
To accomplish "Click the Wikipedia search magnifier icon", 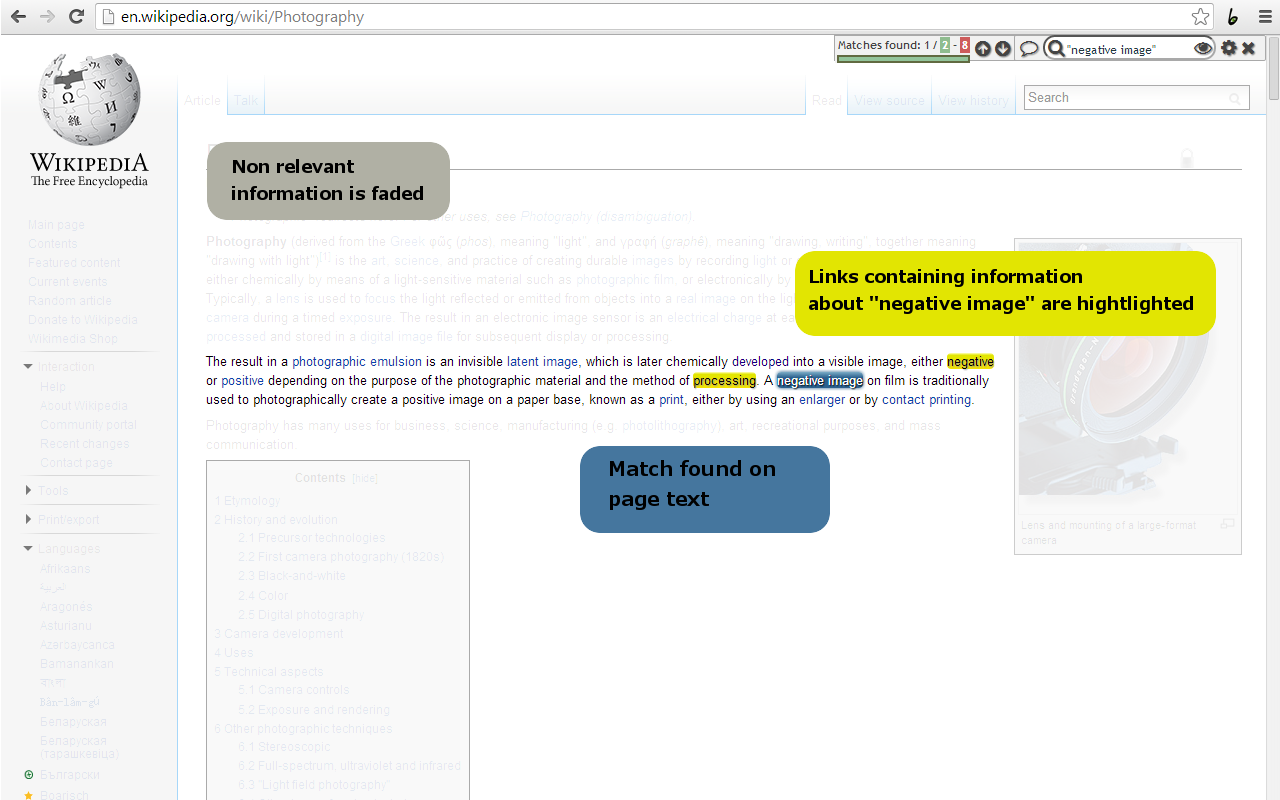I will pos(1236,98).
